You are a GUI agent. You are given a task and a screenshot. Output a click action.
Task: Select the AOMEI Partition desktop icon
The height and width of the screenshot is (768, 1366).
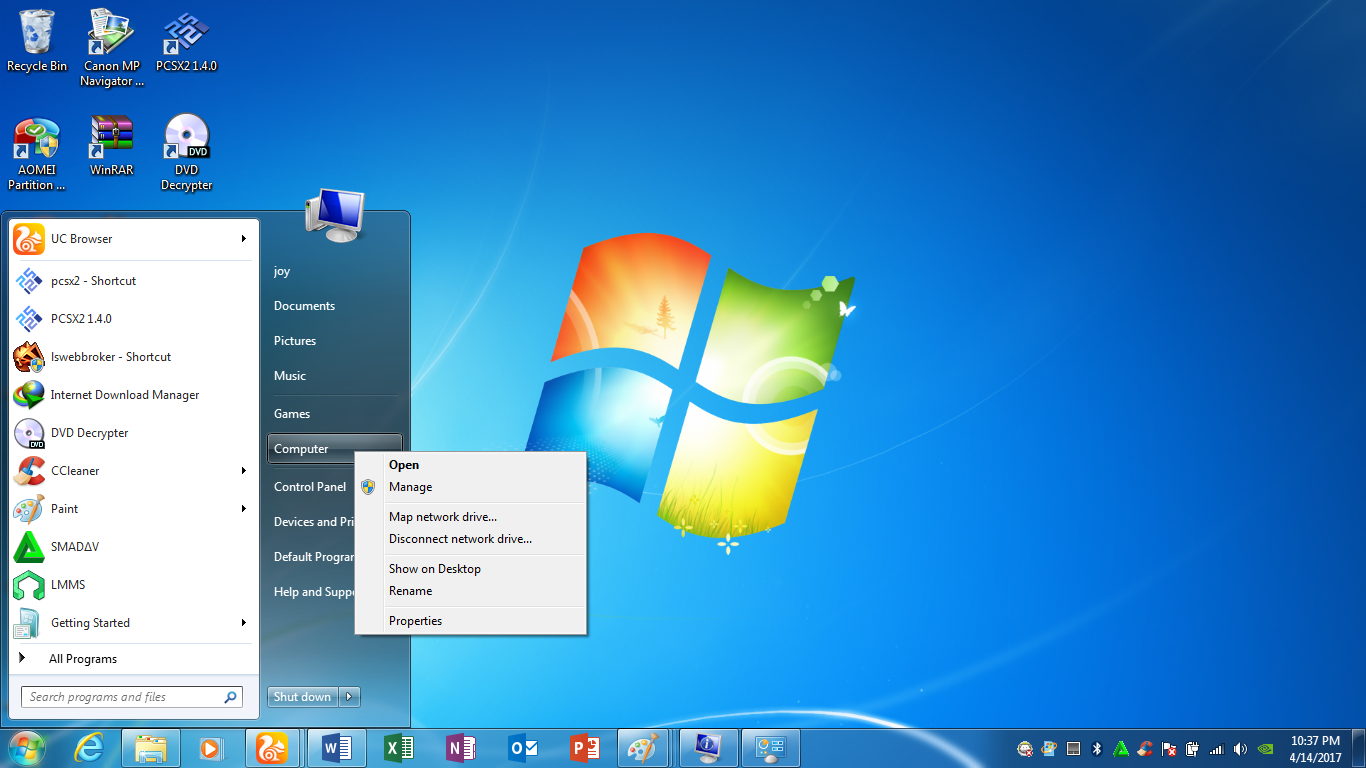(37, 153)
